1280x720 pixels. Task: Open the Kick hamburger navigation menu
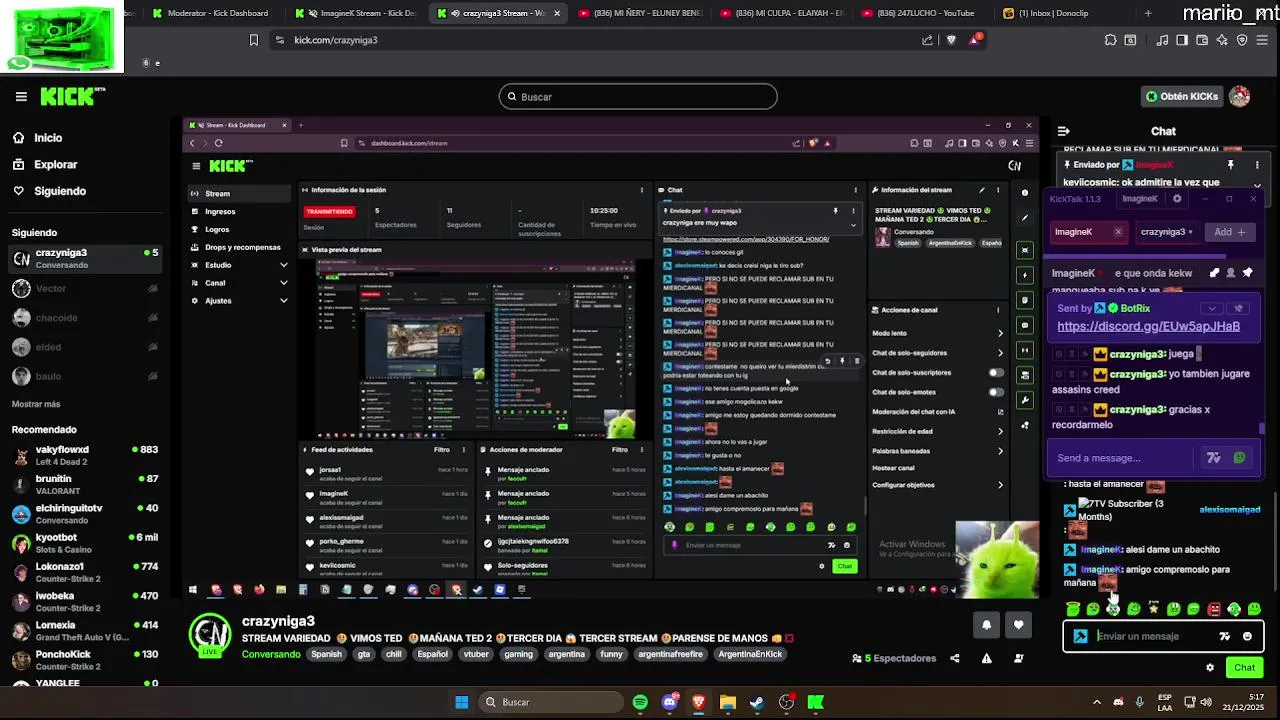pos(21,97)
